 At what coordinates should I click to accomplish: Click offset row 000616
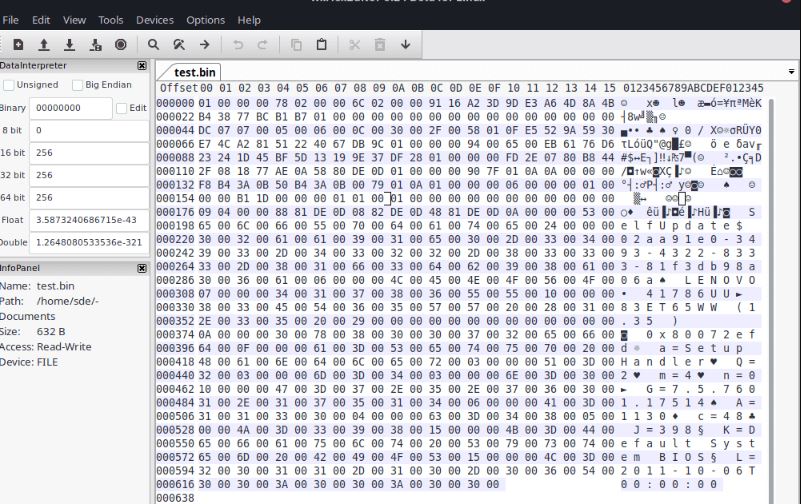click(175, 484)
